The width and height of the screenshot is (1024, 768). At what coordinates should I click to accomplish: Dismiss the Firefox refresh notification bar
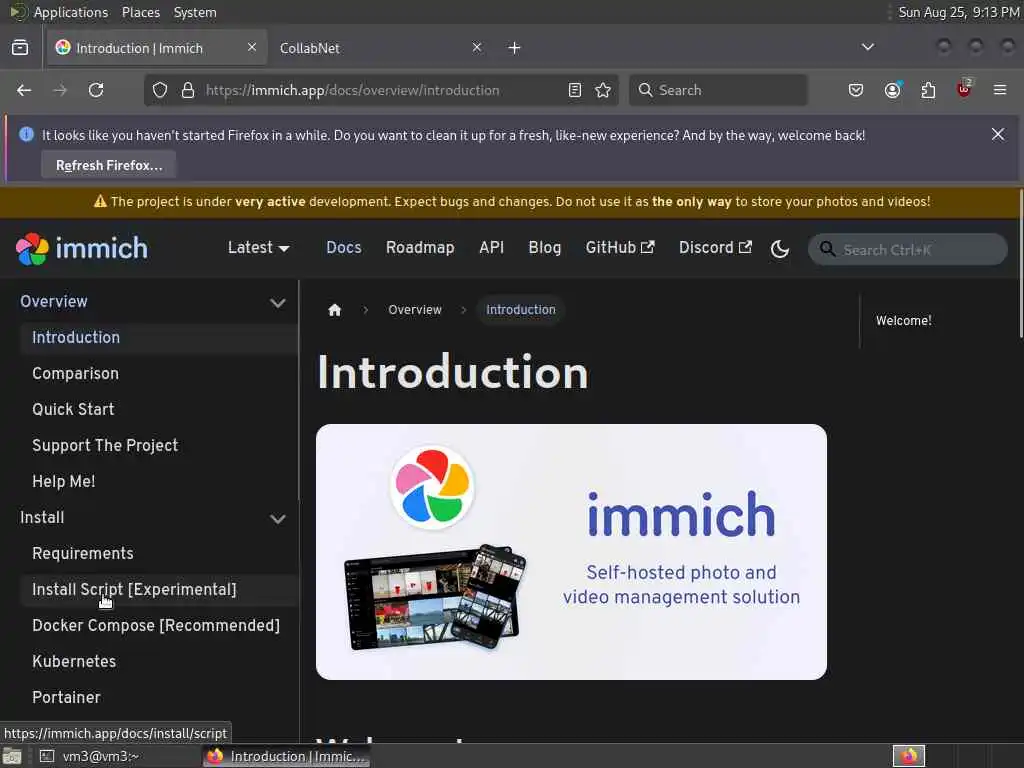pos(997,134)
